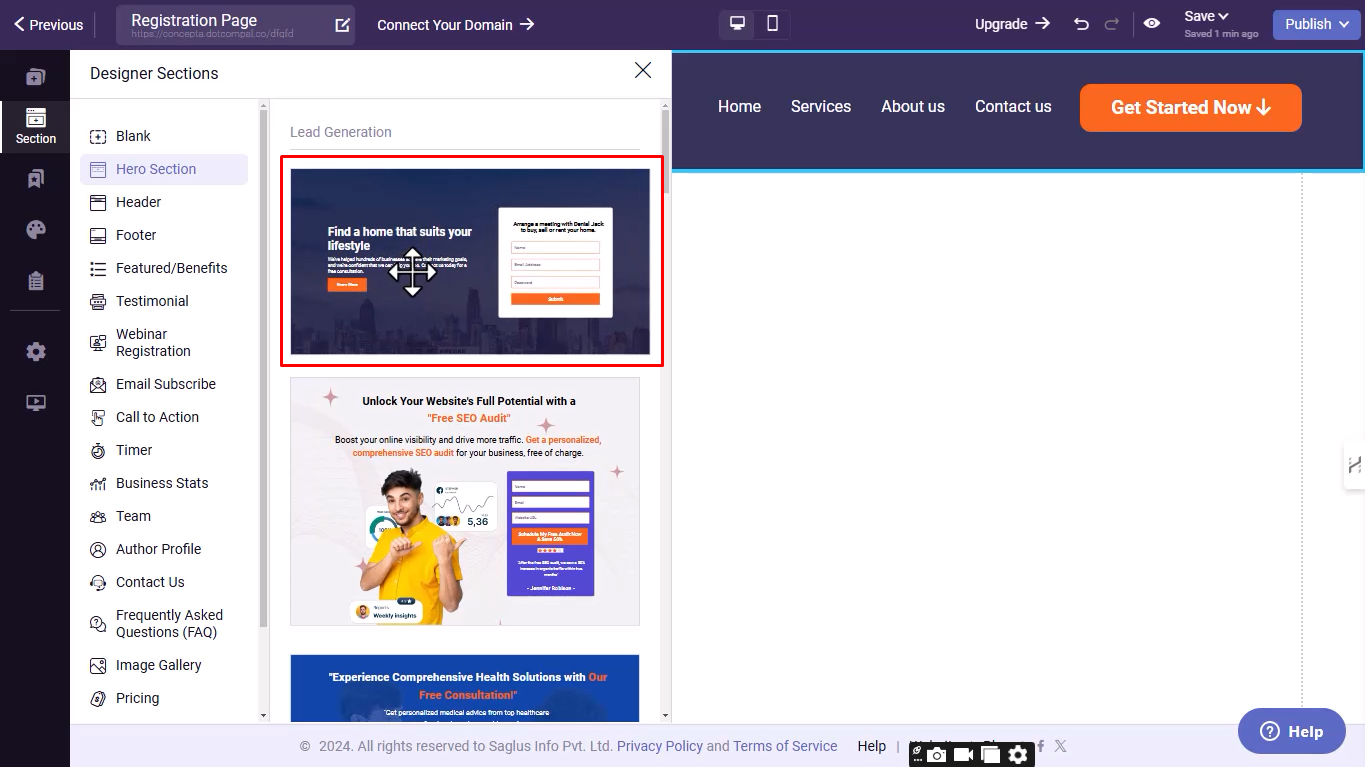Open Call to Action sections

pyautogui.click(x=164, y=417)
